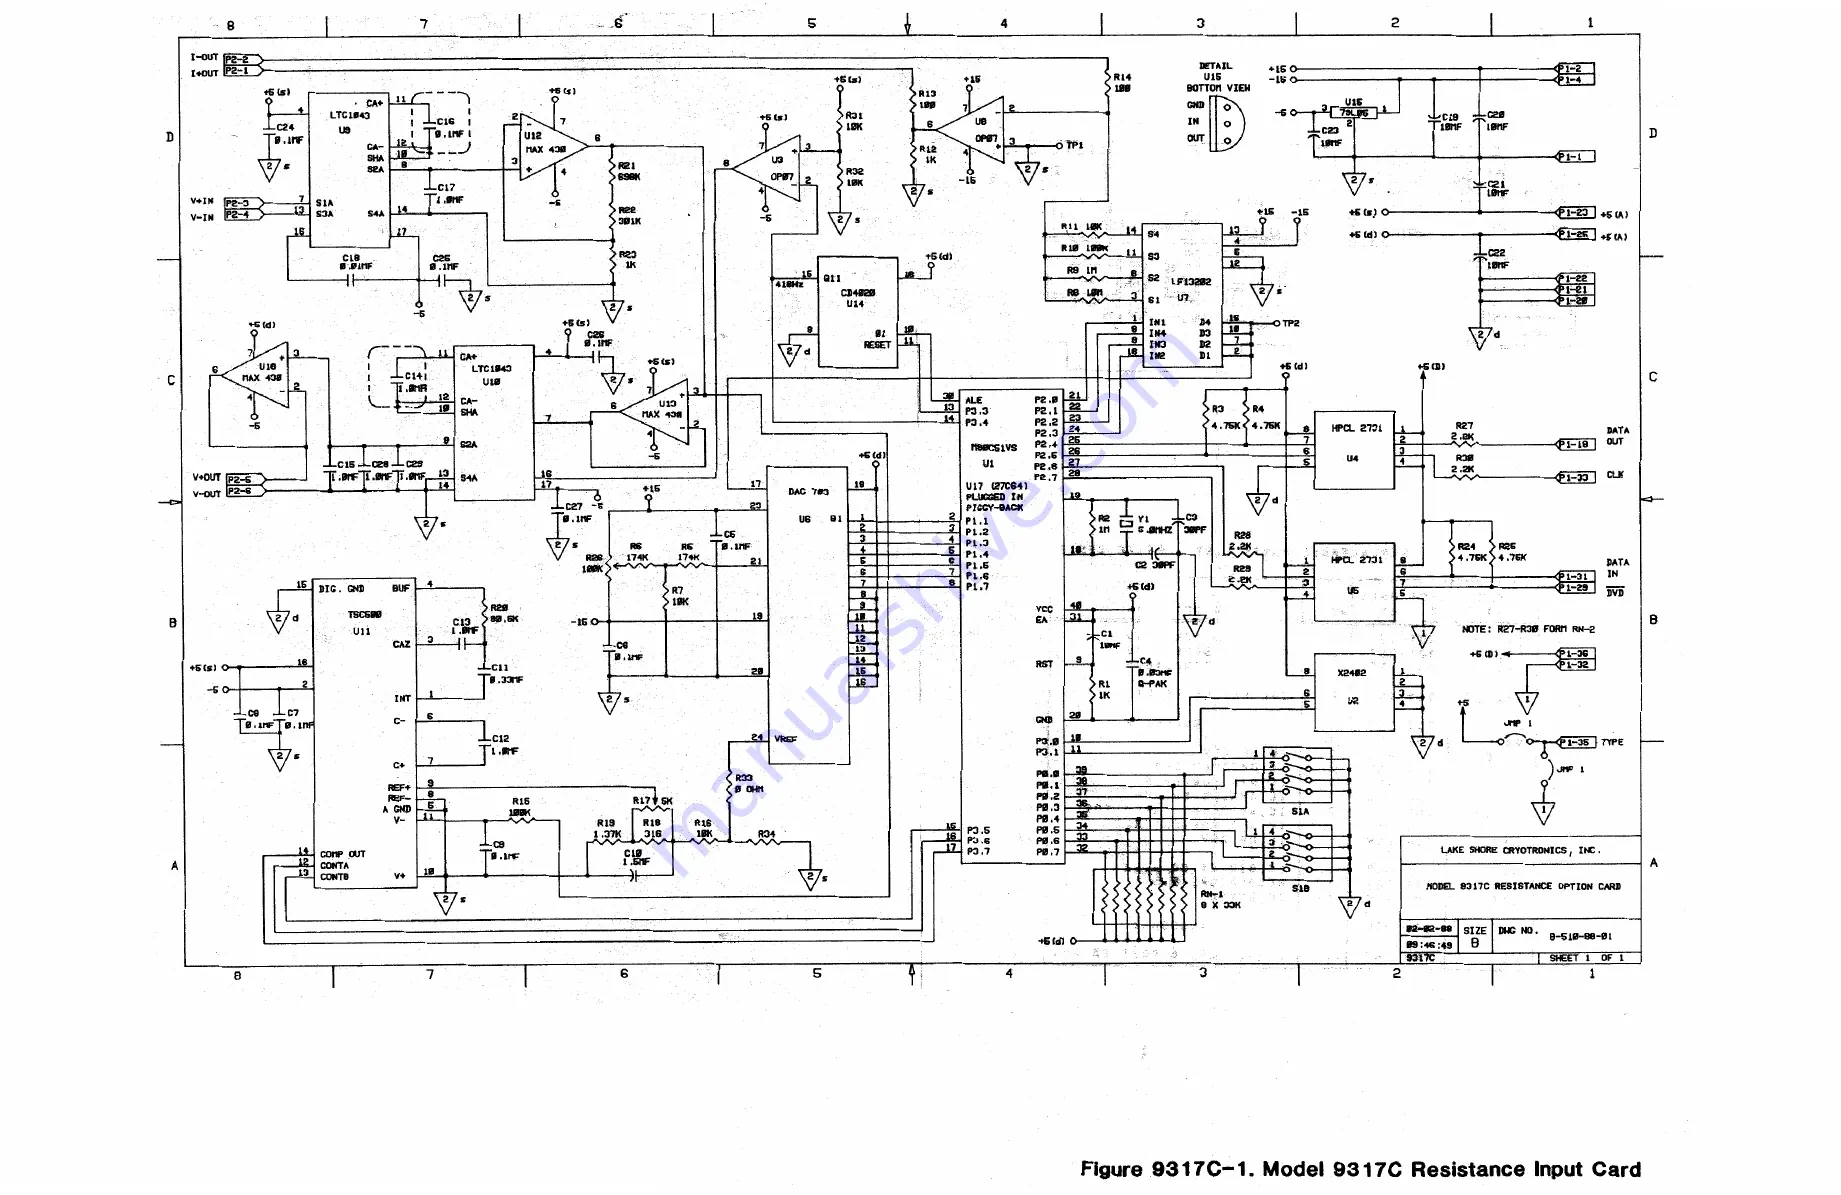This screenshot has height=1195, width=1841.
Task: Click the R22 301K resistor label
Action: point(629,216)
